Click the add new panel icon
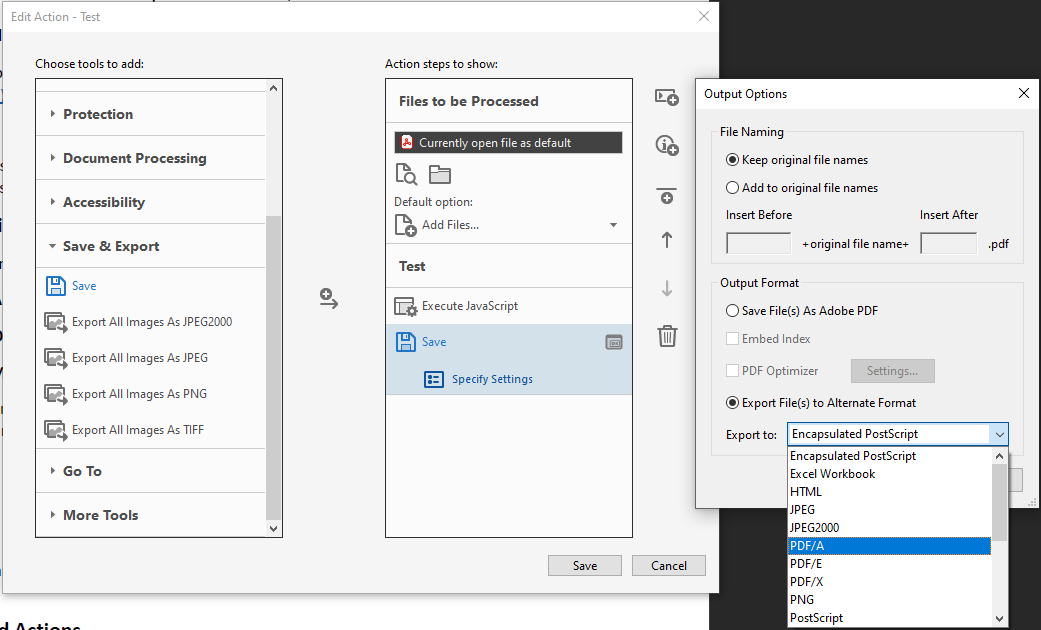This screenshot has height=630, width=1041. [x=667, y=97]
